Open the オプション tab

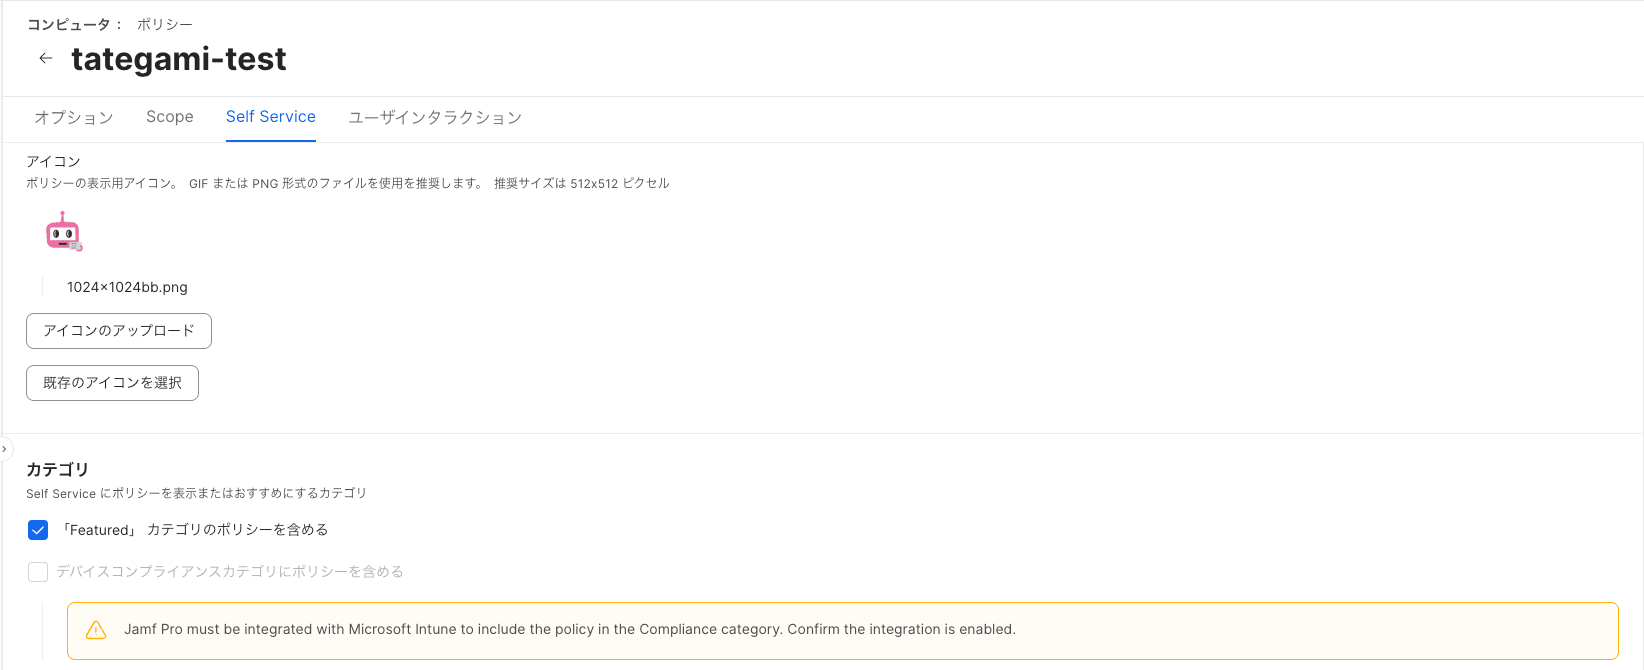74,117
